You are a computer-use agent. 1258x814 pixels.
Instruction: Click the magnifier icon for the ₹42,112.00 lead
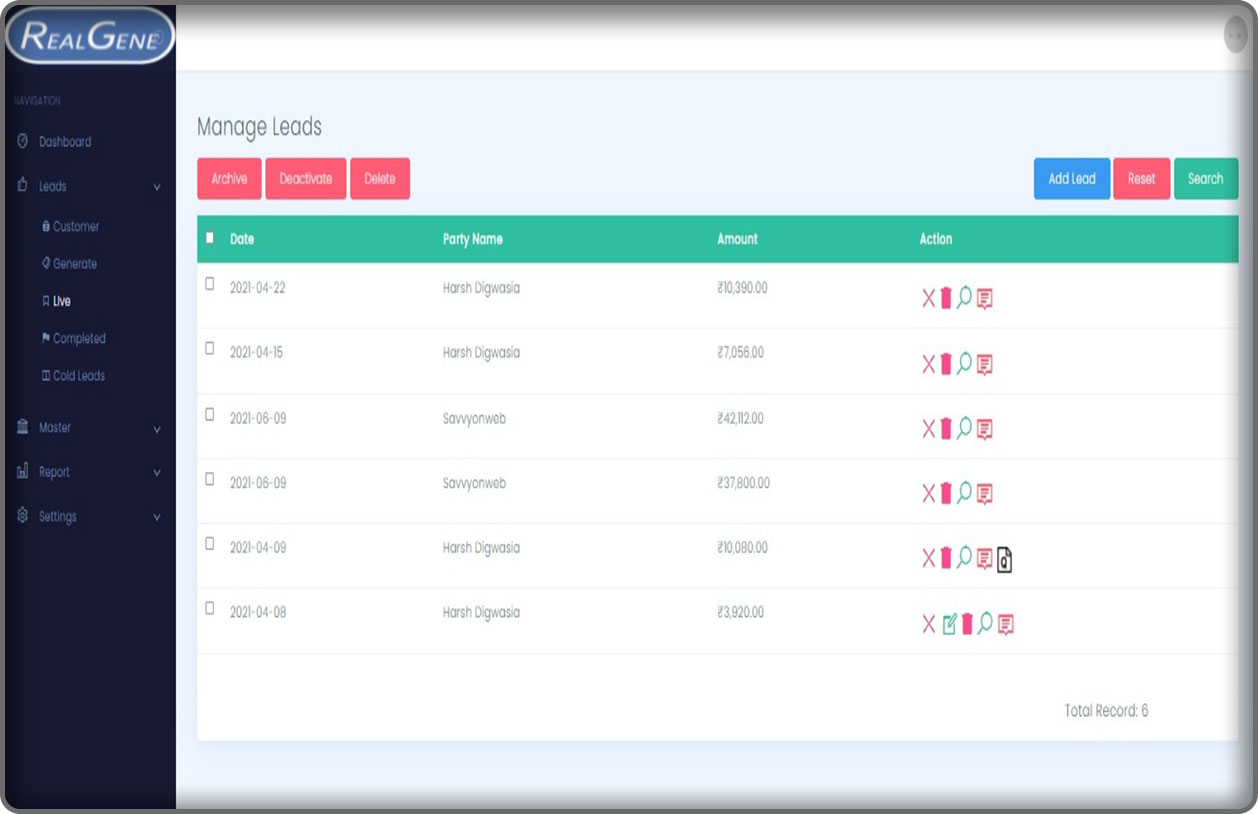(964, 428)
